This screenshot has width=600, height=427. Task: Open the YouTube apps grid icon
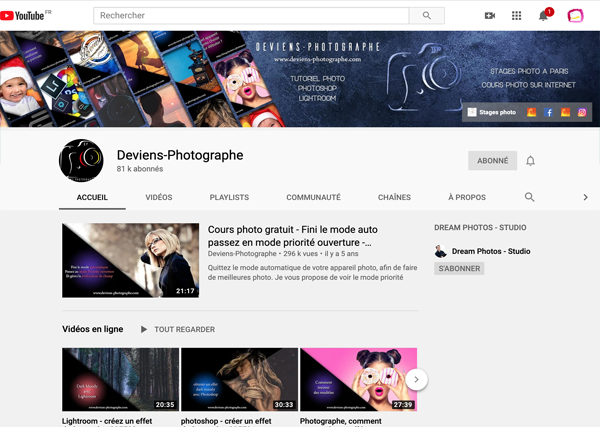click(x=516, y=15)
